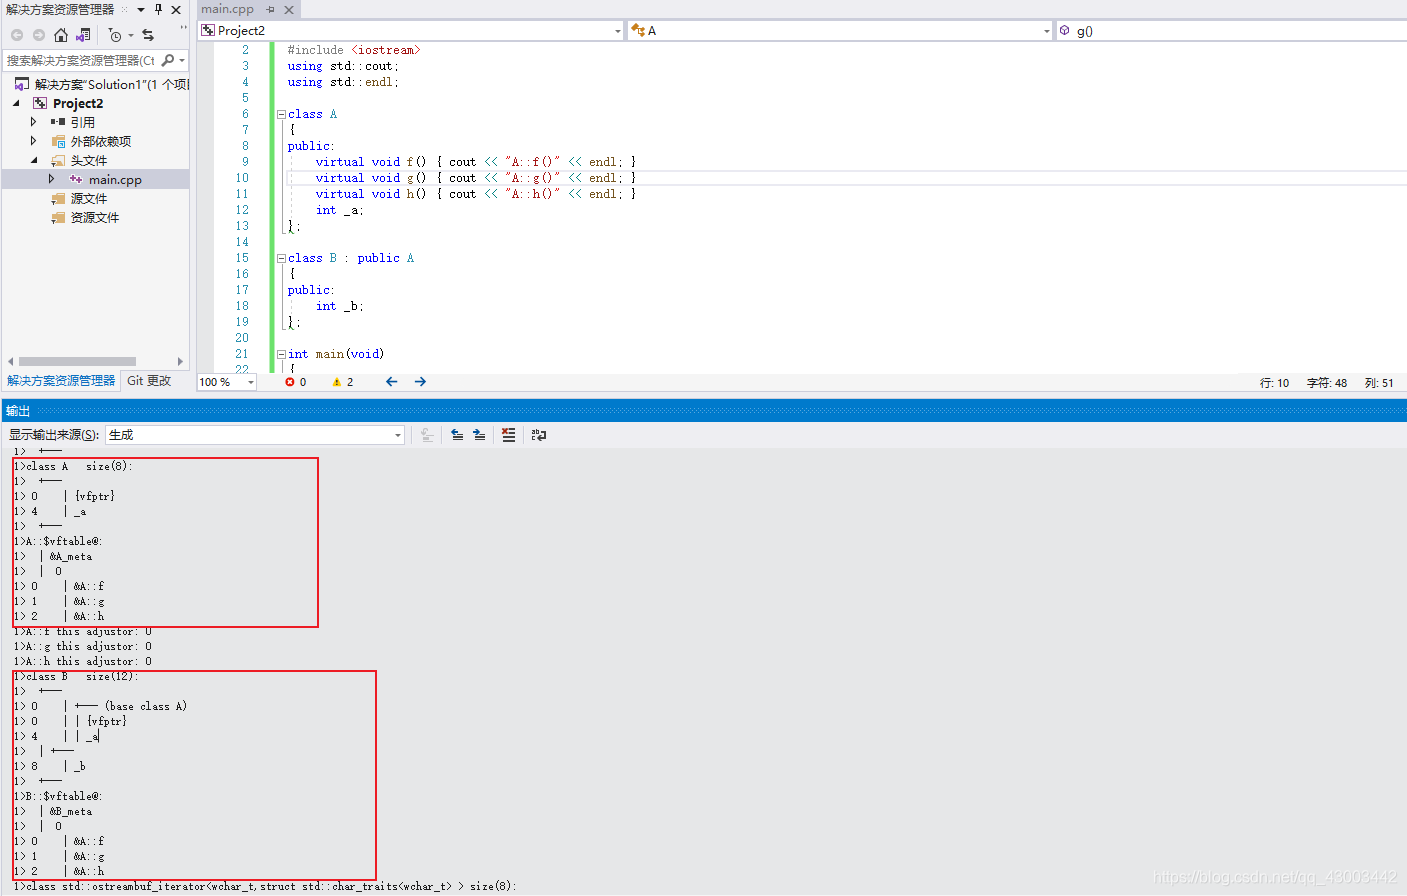
Task: Open Solution Explorer window position menu arrow
Action: [141, 10]
